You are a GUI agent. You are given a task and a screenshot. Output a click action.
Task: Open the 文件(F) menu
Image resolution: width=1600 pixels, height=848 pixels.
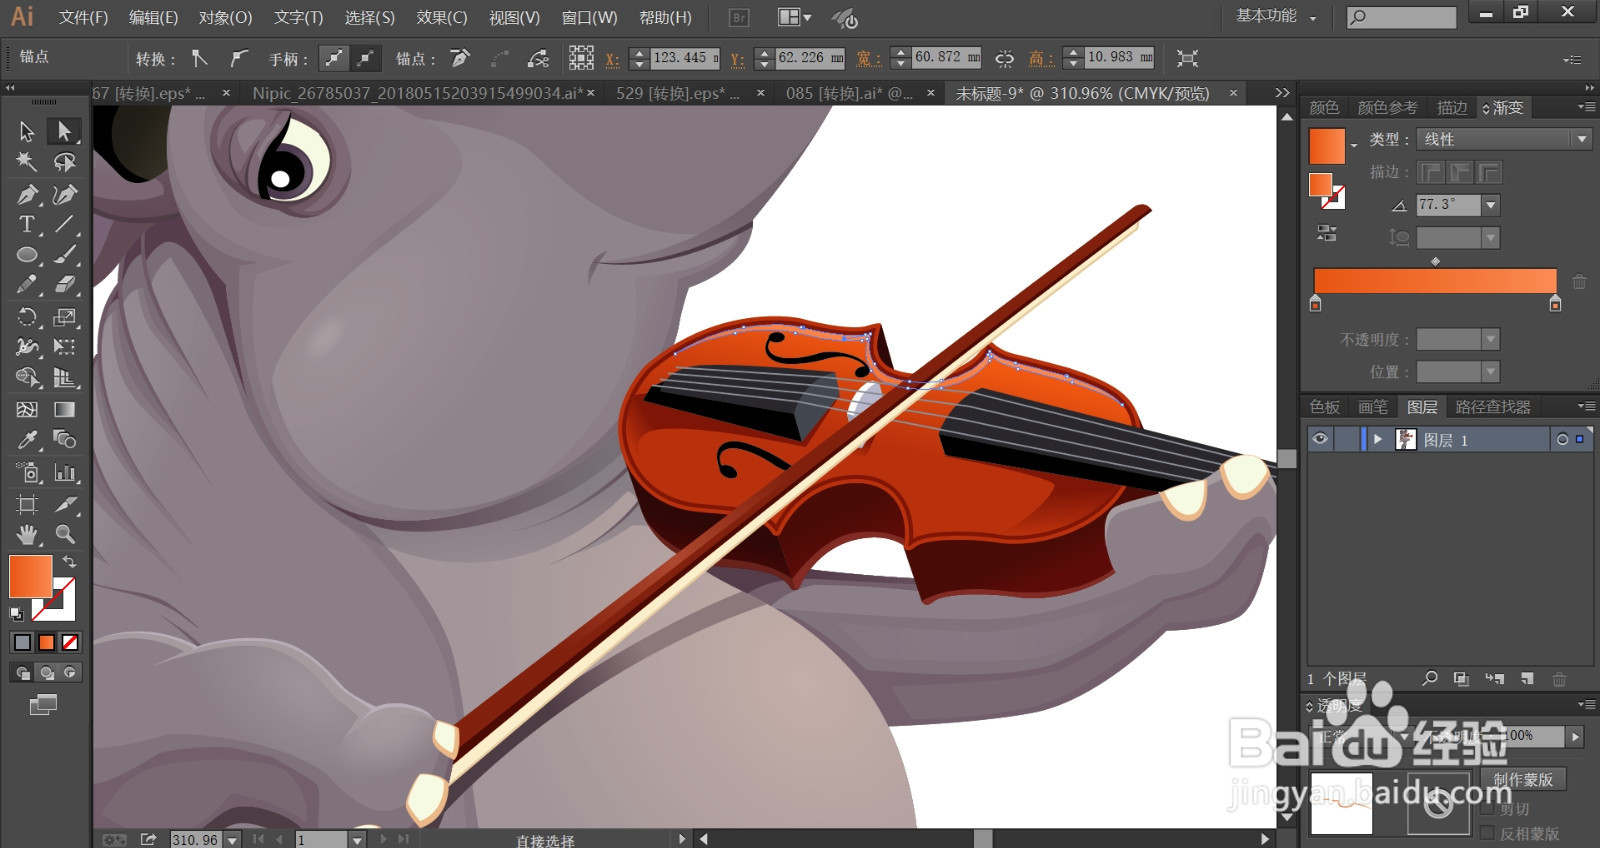[x=83, y=17]
